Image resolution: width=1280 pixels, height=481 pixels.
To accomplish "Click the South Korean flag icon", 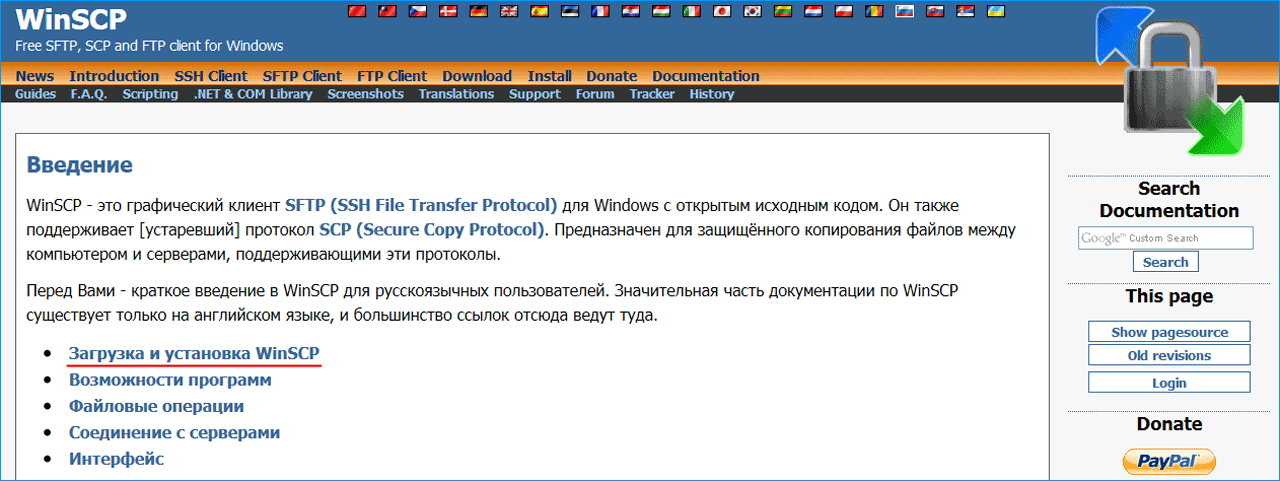I will coord(753,12).
